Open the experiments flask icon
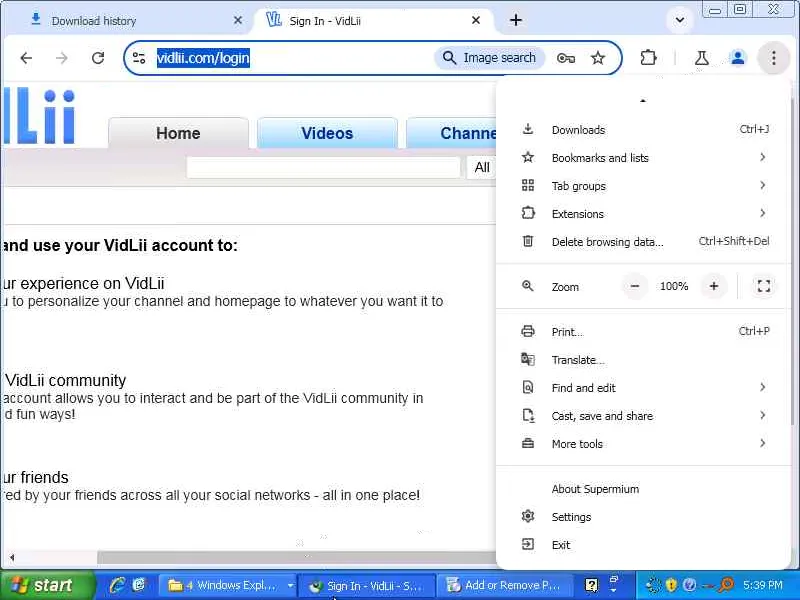This screenshot has width=800, height=600. pos(702,58)
